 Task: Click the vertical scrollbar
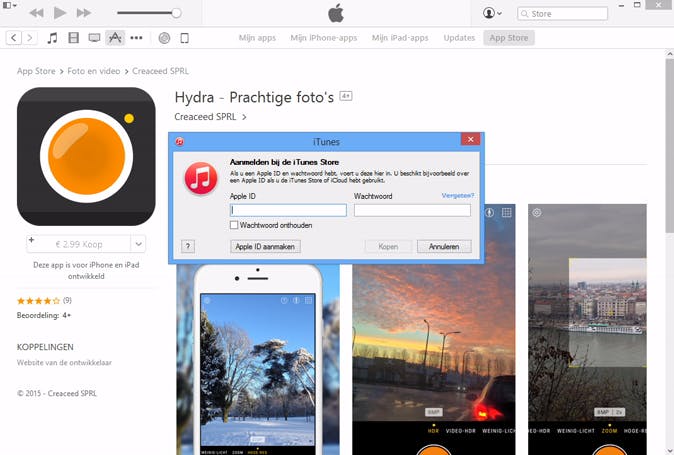[669, 146]
